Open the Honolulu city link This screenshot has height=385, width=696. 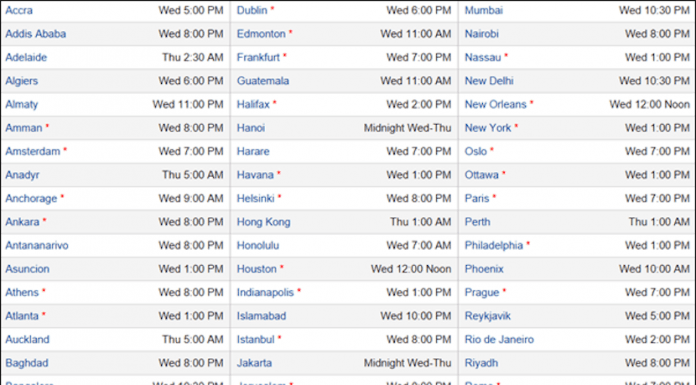(x=258, y=246)
